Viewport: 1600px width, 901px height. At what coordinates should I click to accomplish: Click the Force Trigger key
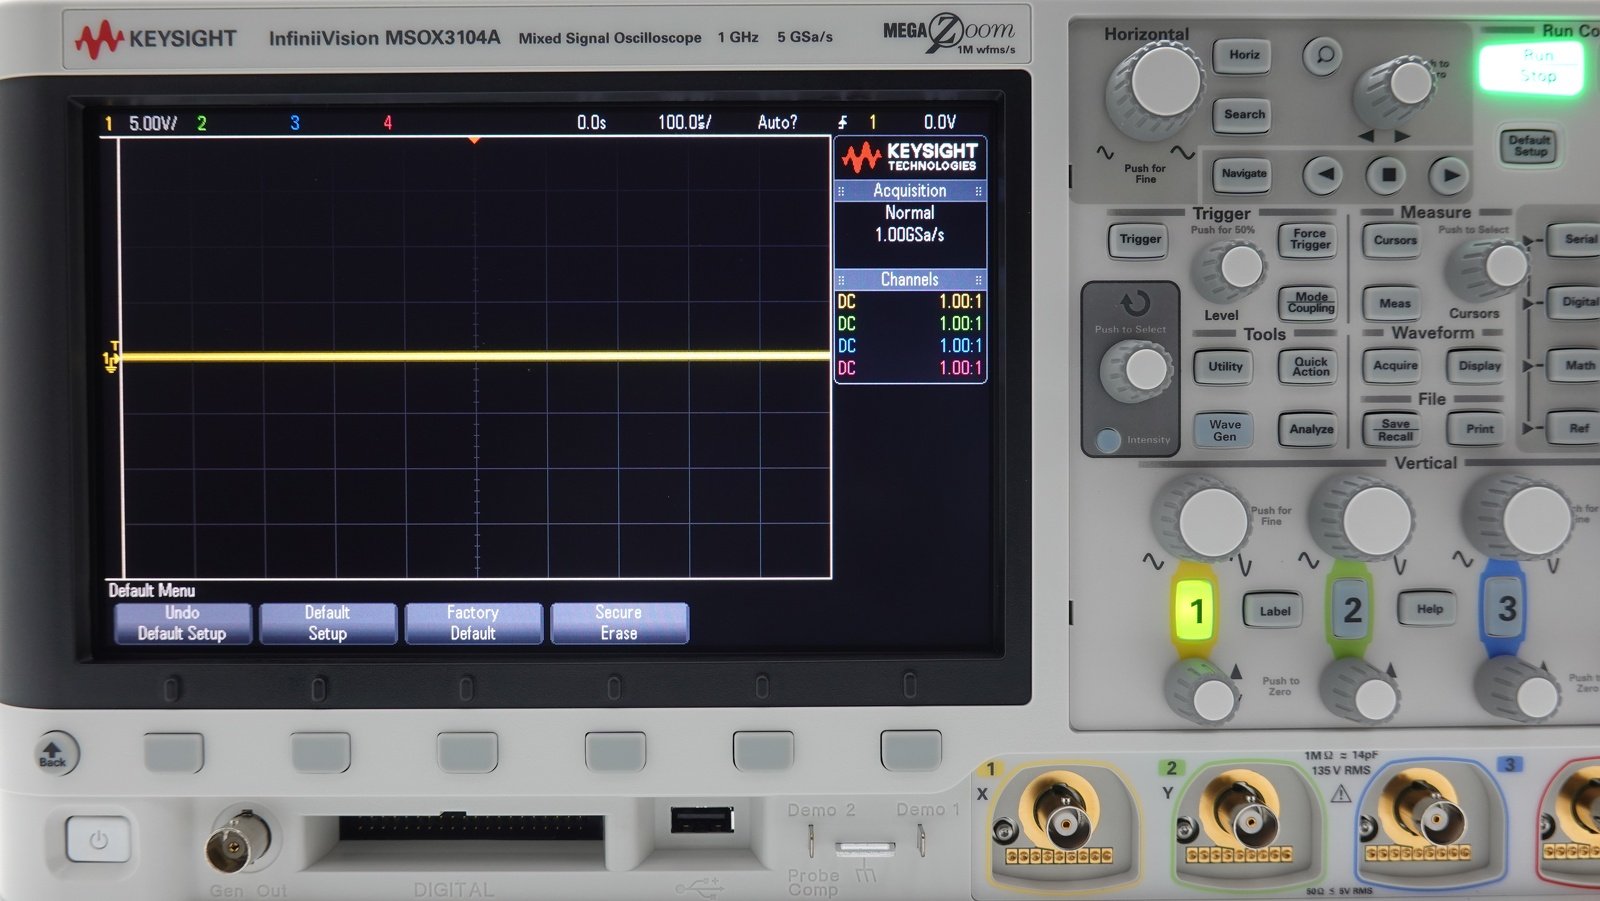pos(1310,239)
